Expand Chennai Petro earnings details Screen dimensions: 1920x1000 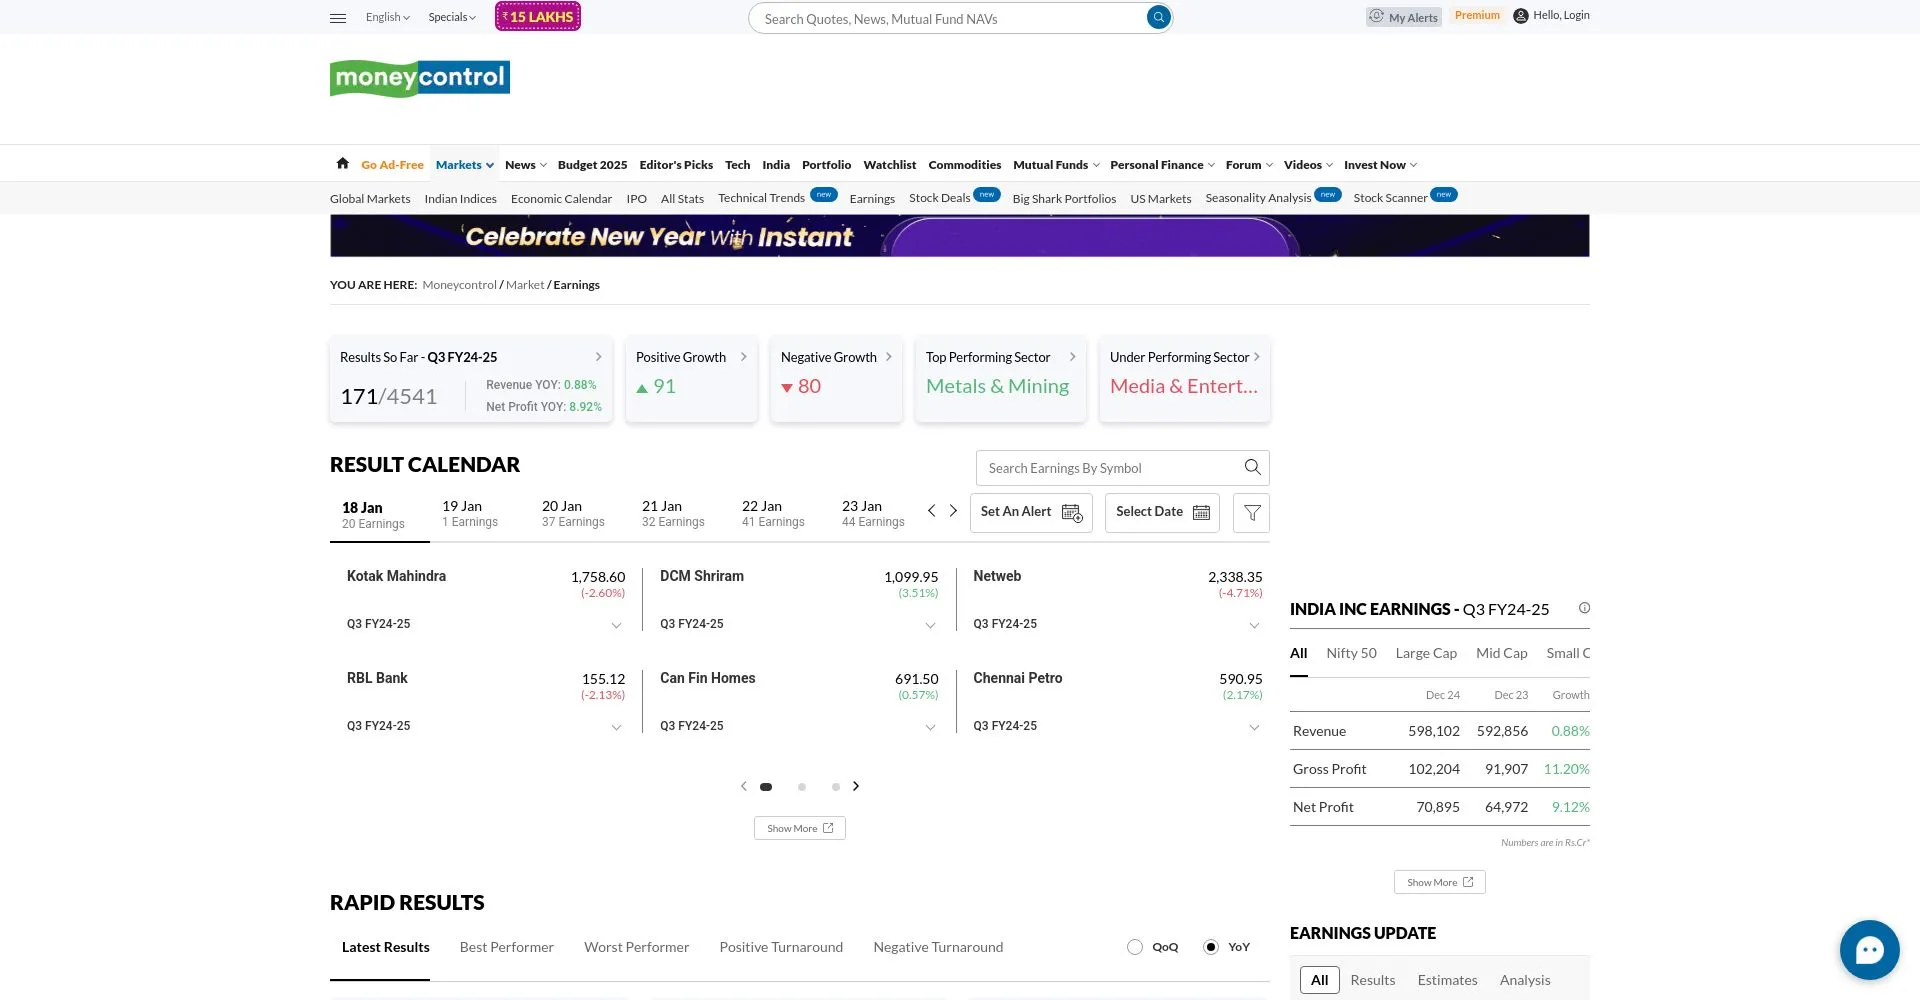pyautogui.click(x=1254, y=728)
